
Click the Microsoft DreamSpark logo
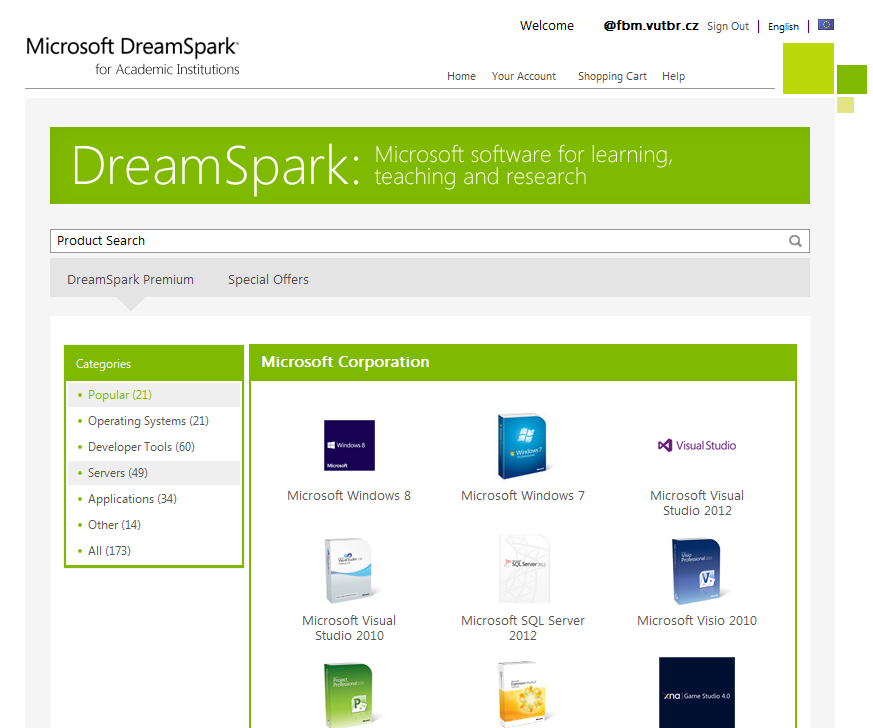click(133, 56)
